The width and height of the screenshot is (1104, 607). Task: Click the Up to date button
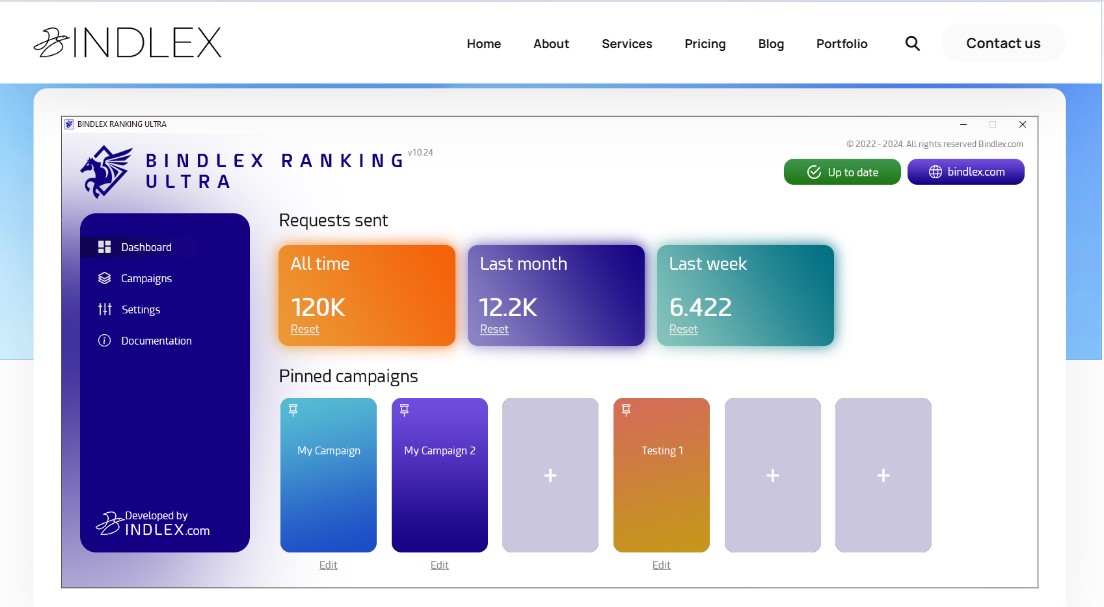coord(842,172)
